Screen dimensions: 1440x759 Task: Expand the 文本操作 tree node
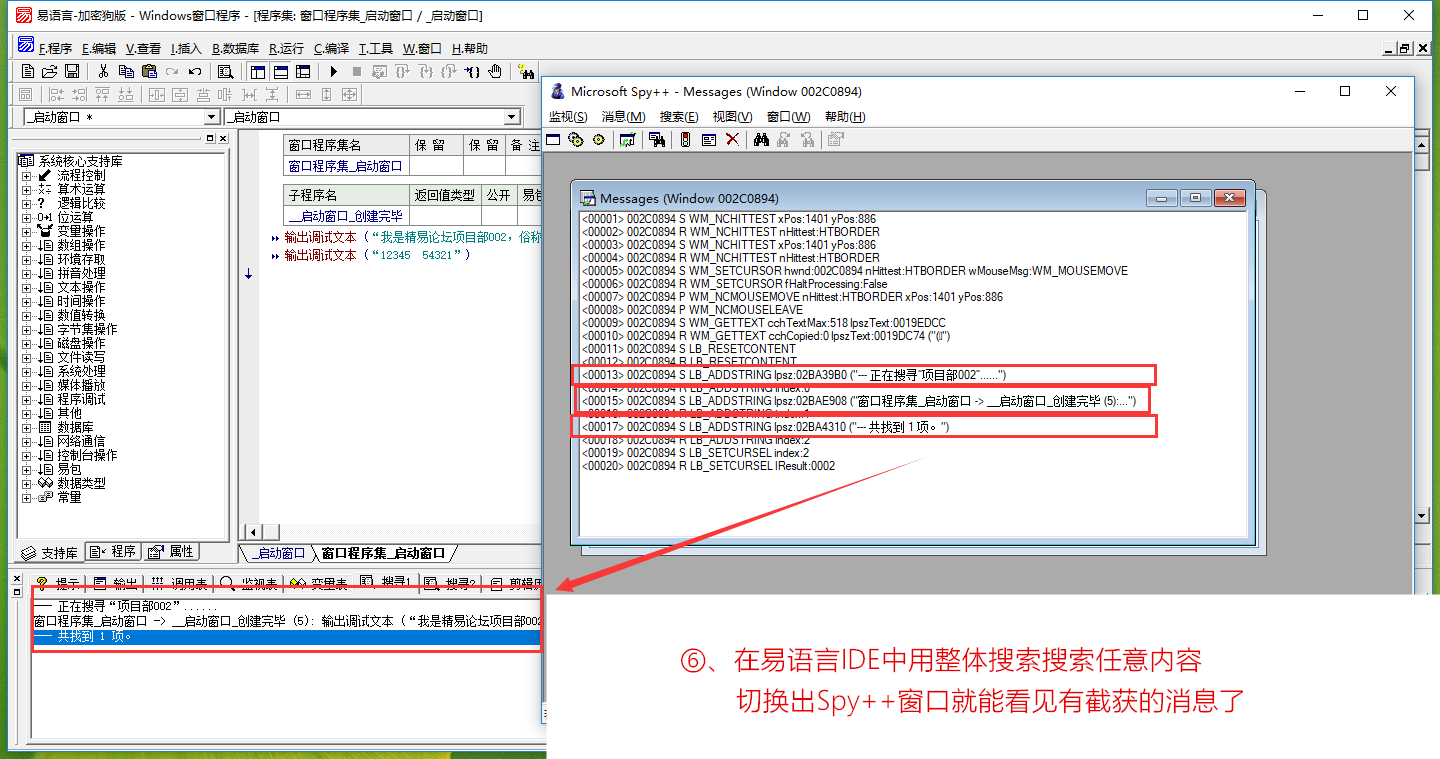27,287
